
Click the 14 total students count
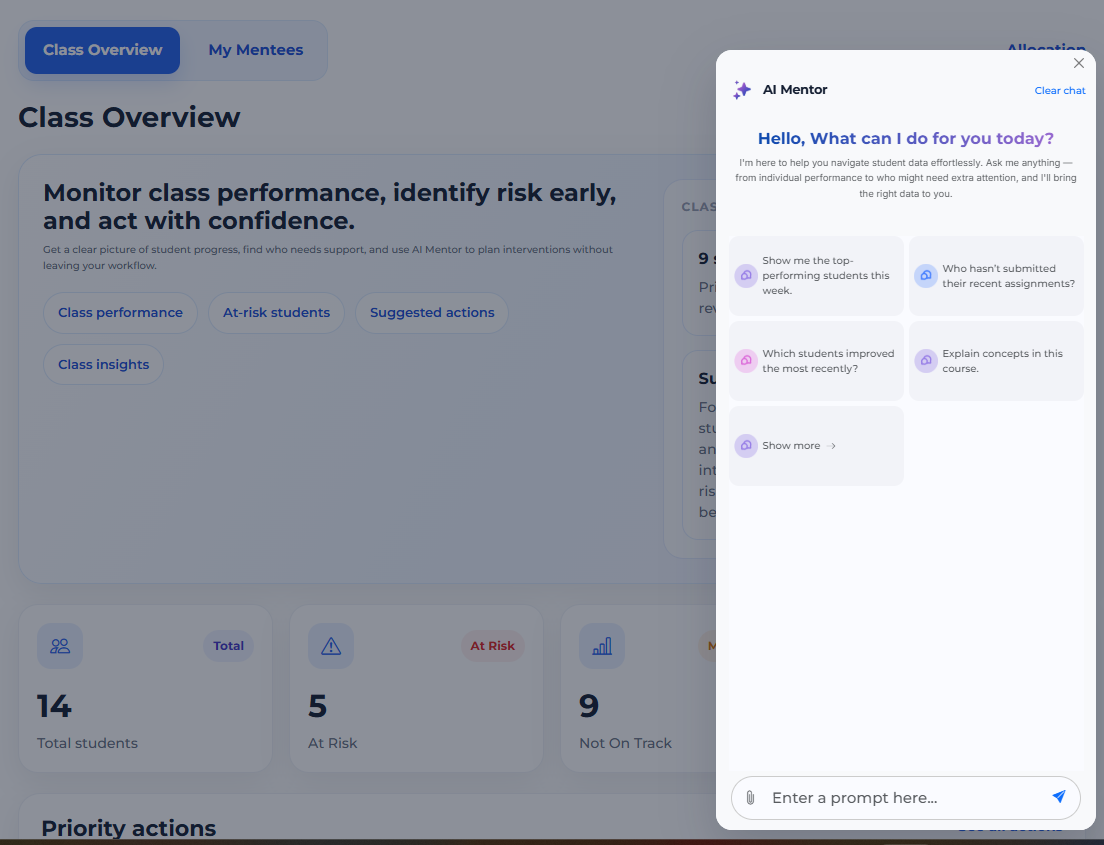click(x=54, y=706)
